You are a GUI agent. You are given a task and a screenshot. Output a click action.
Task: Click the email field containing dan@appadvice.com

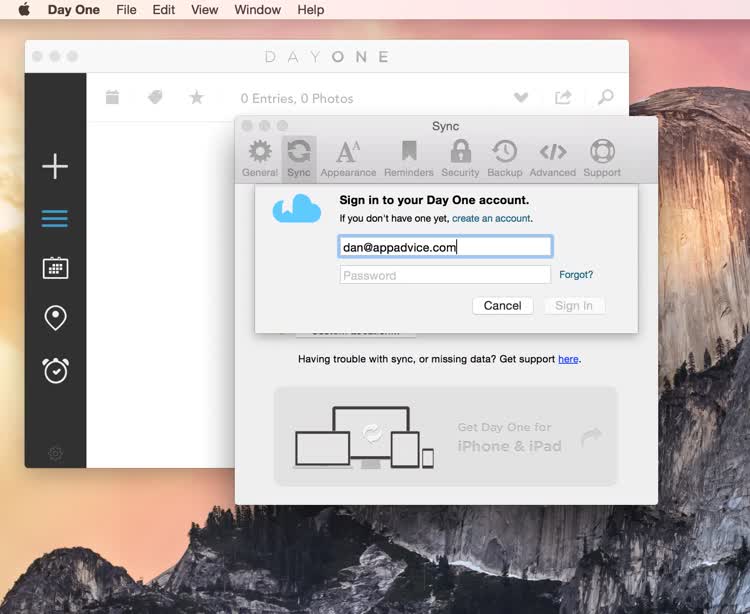coord(445,247)
